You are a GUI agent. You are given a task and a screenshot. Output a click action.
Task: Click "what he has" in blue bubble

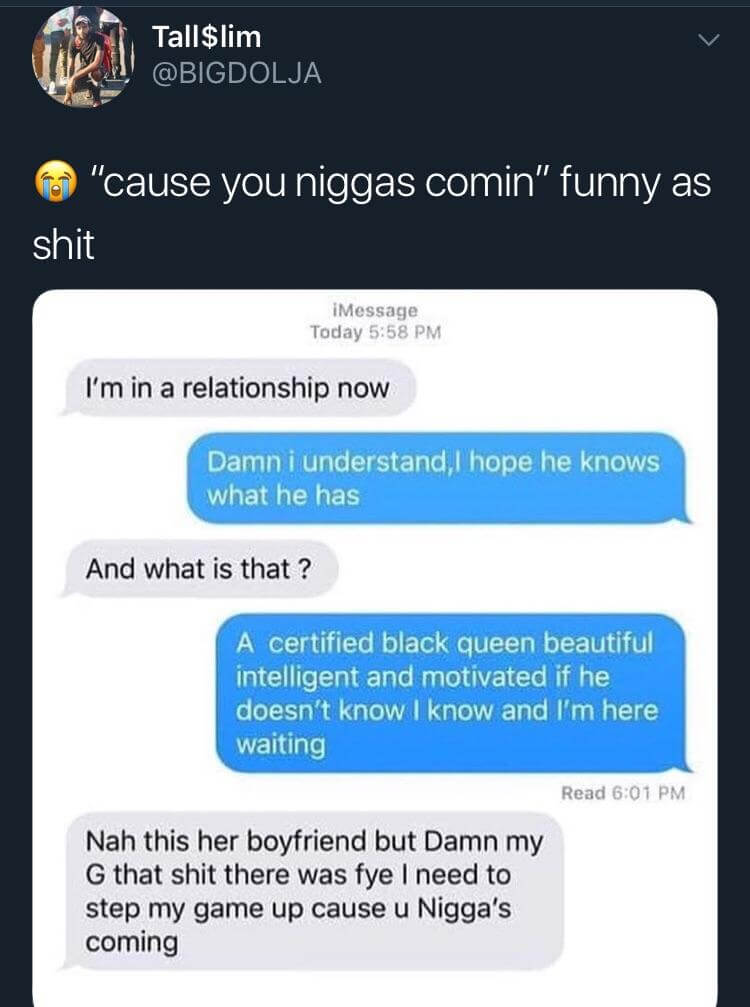coord(283,496)
